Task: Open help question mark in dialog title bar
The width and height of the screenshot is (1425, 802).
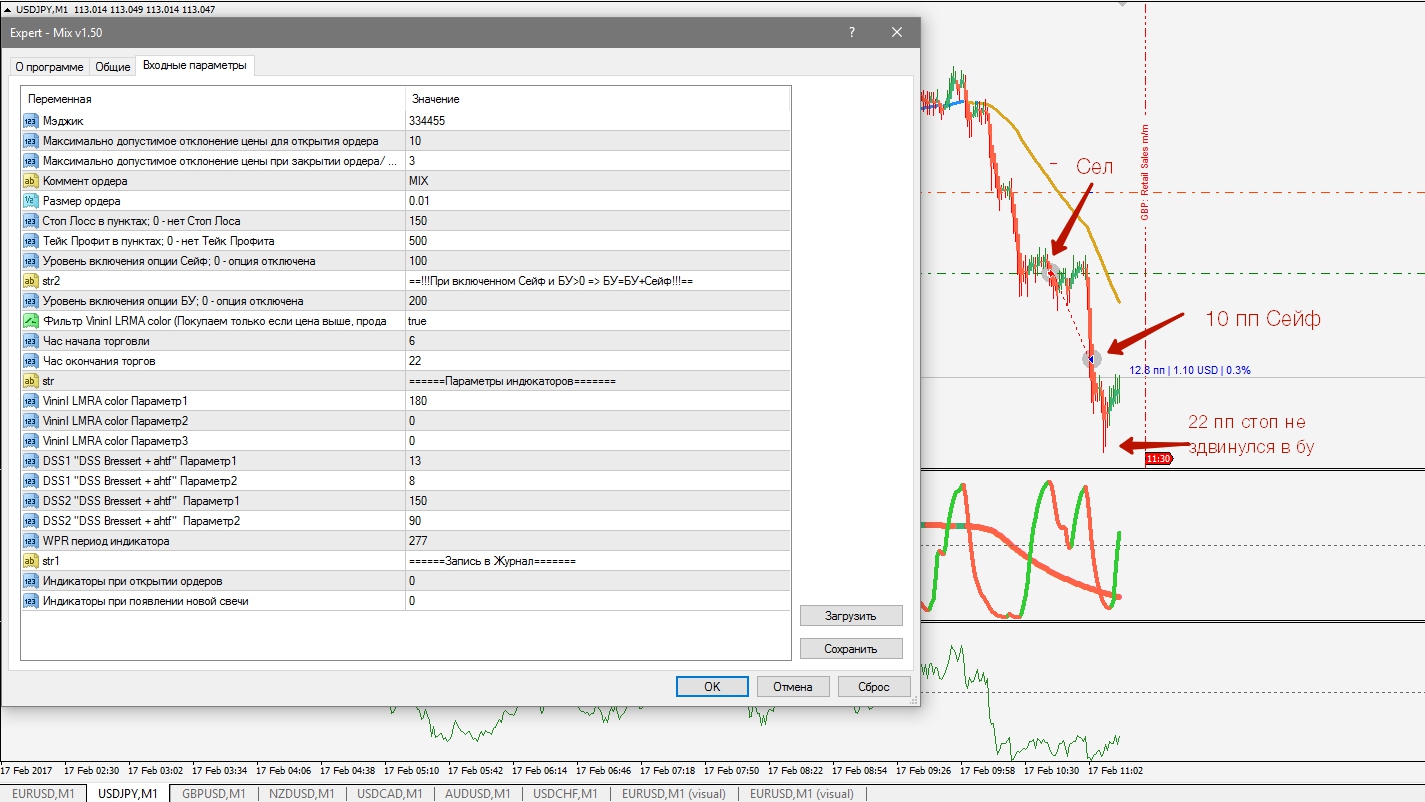Action: point(852,32)
